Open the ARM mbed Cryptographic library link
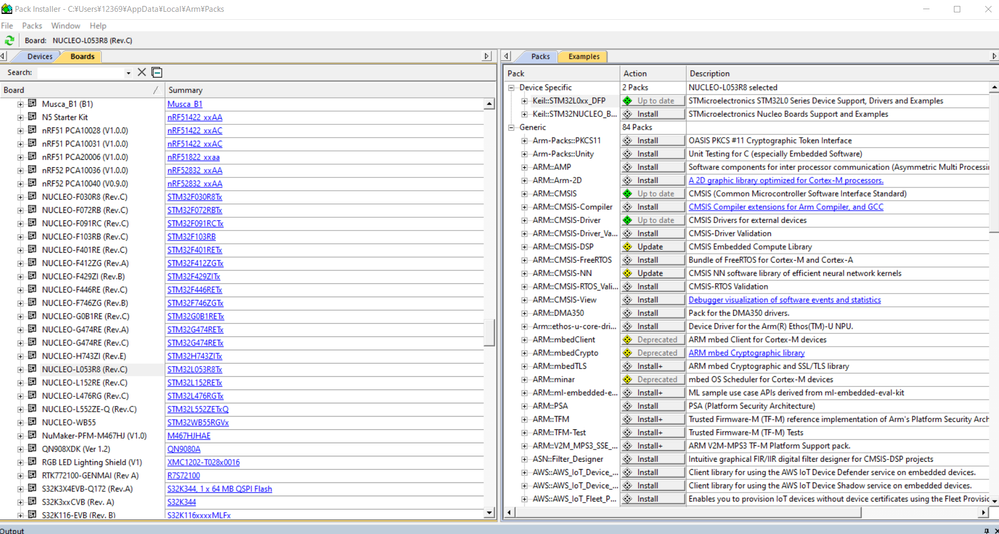 (x=747, y=353)
